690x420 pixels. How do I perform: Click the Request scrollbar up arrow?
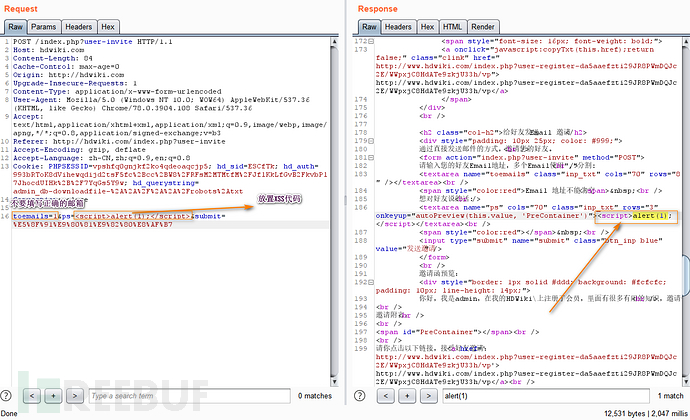(334, 42)
